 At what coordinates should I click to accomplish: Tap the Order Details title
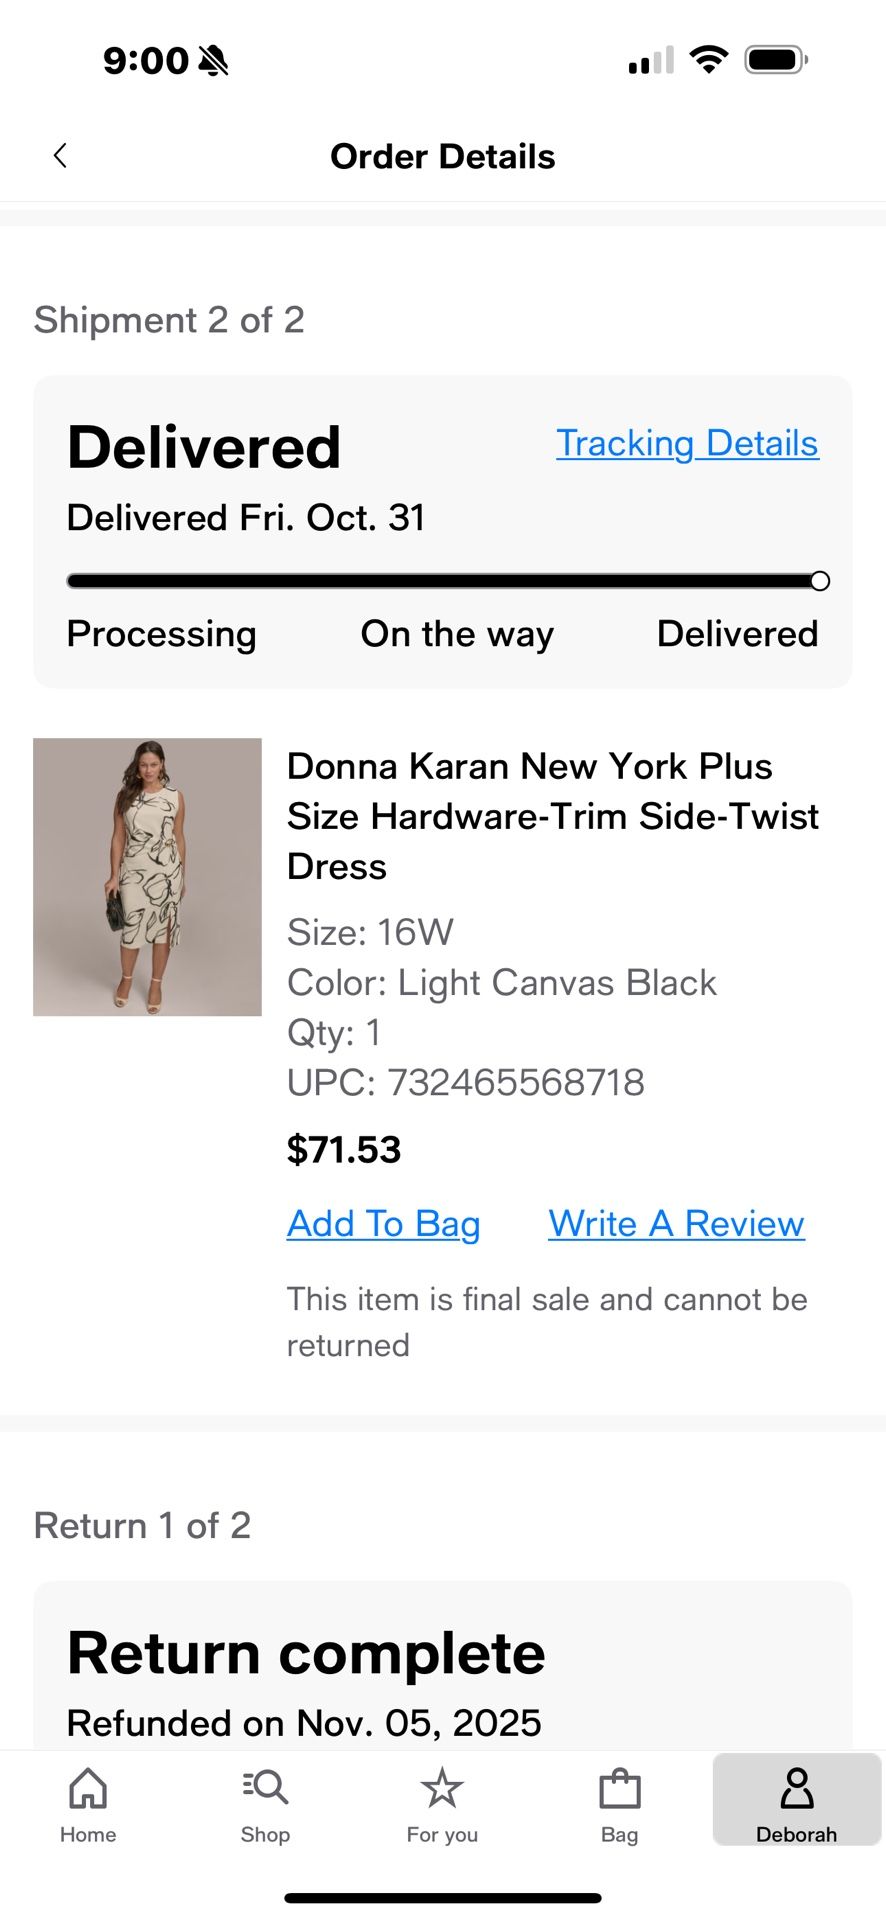(x=443, y=156)
